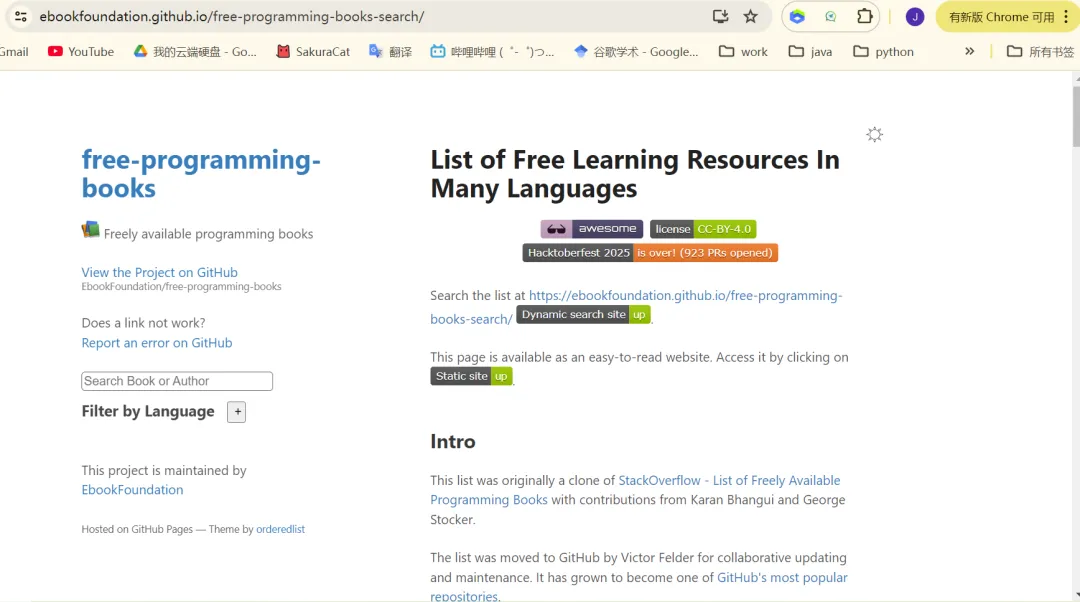Show more bookmarks with the chevron
Screen dimensions: 1080x602
pos(969,52)
